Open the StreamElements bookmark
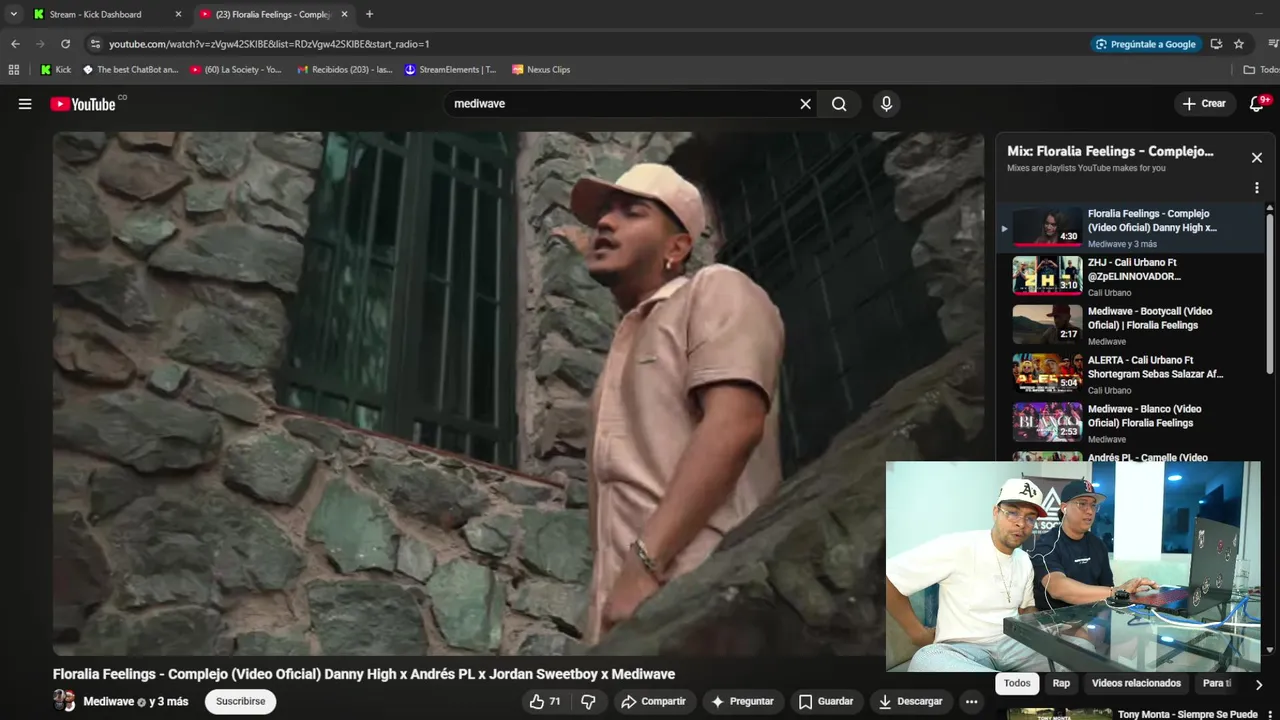Viewport: 1280px width, 720px height. pyautogui.click(x=450, y=70)
